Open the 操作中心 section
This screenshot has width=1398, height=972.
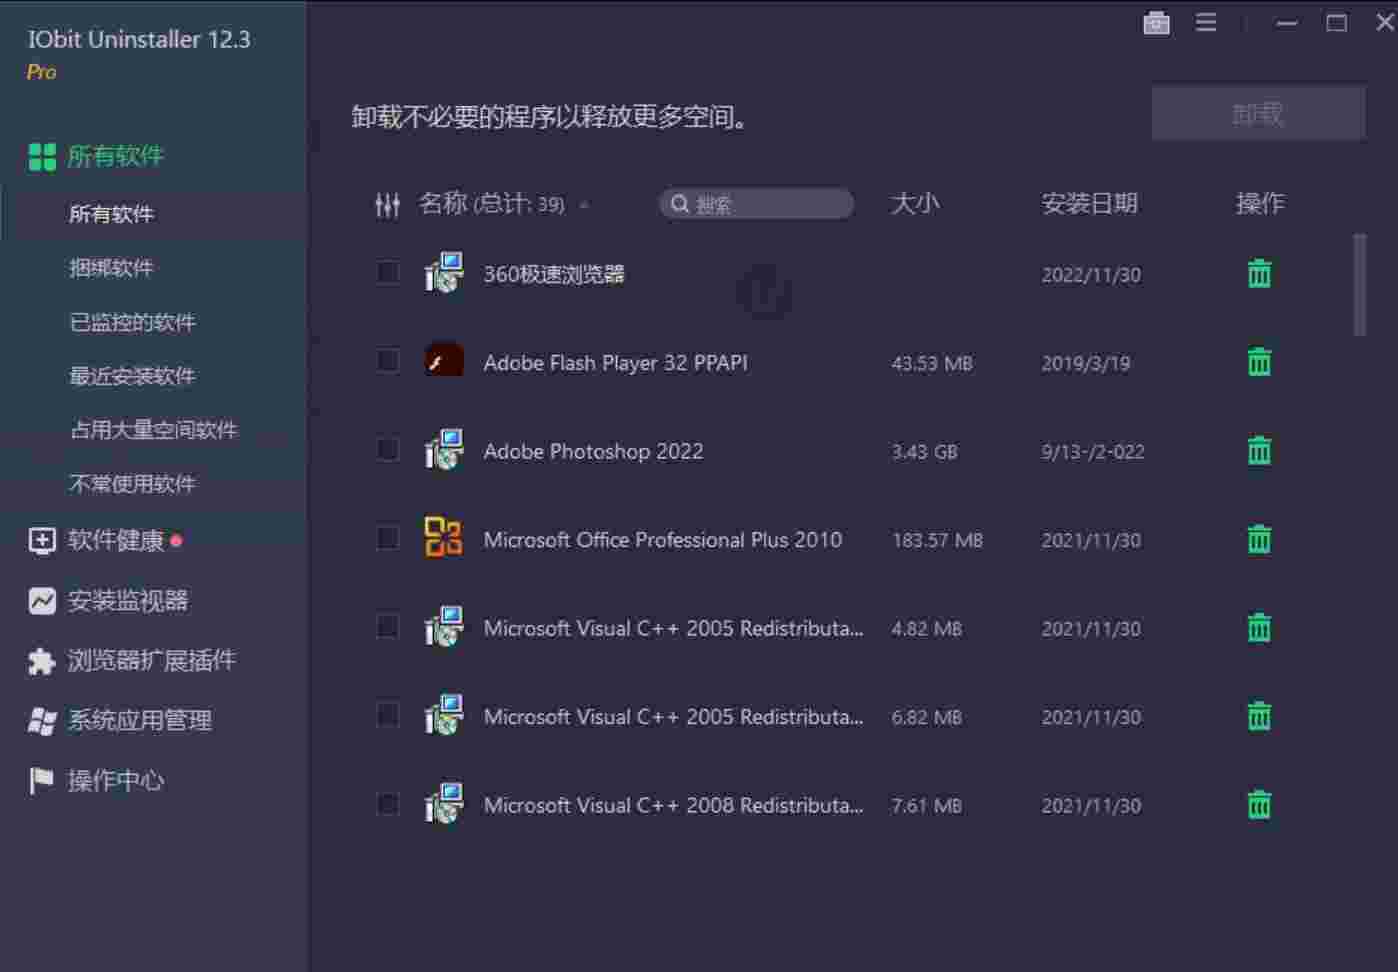tap(115, 781)
